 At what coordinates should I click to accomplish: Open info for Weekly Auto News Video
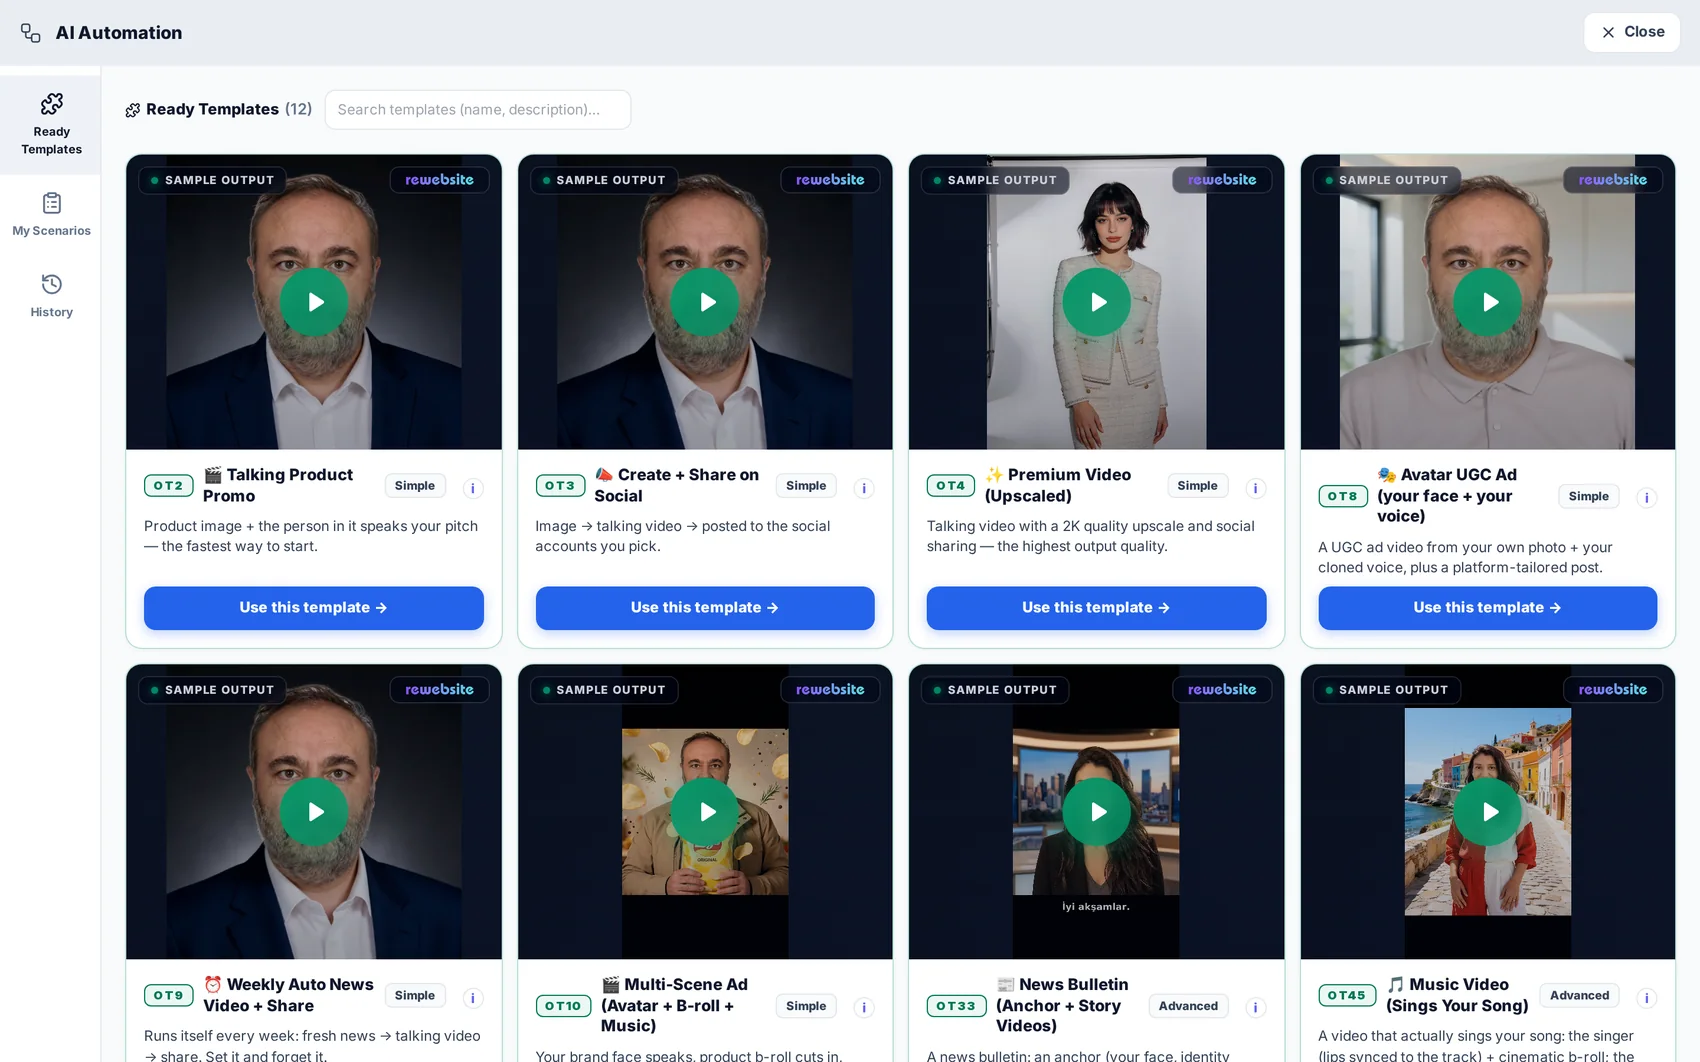point(473,998)
